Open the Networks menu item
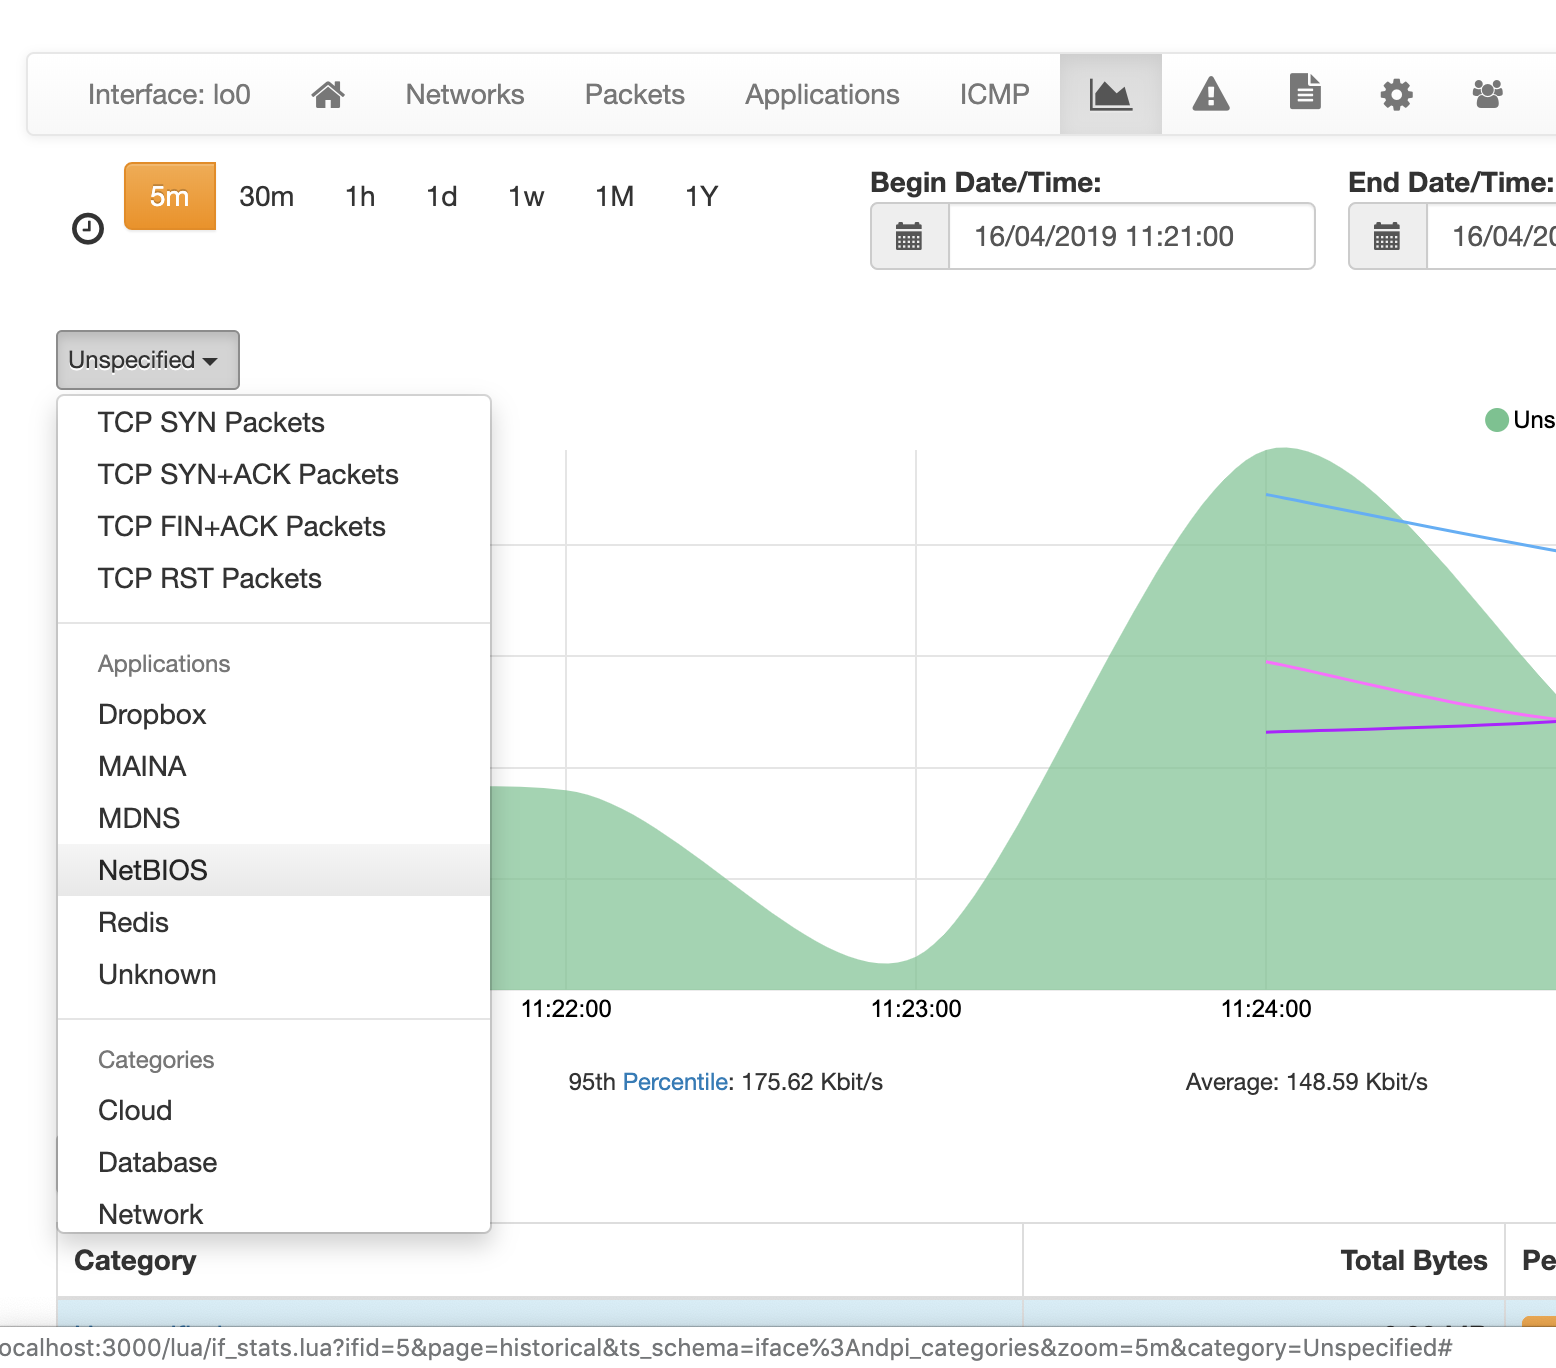 [x=464, y=93]
